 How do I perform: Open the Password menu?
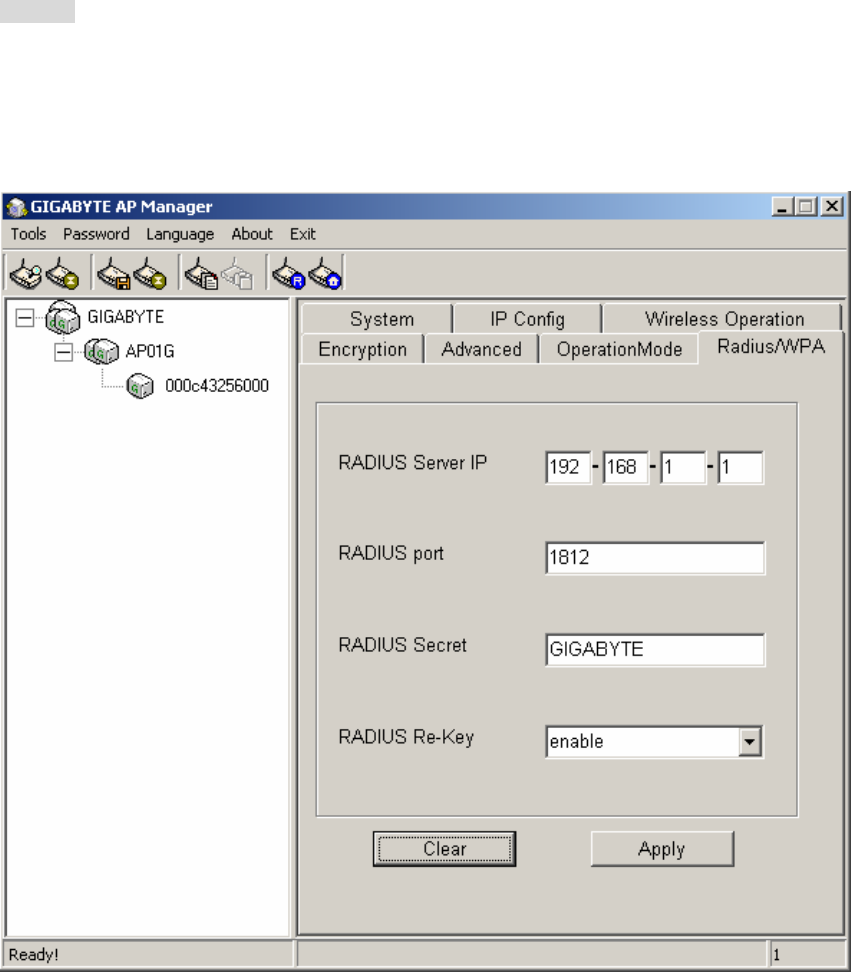[96, 234]
